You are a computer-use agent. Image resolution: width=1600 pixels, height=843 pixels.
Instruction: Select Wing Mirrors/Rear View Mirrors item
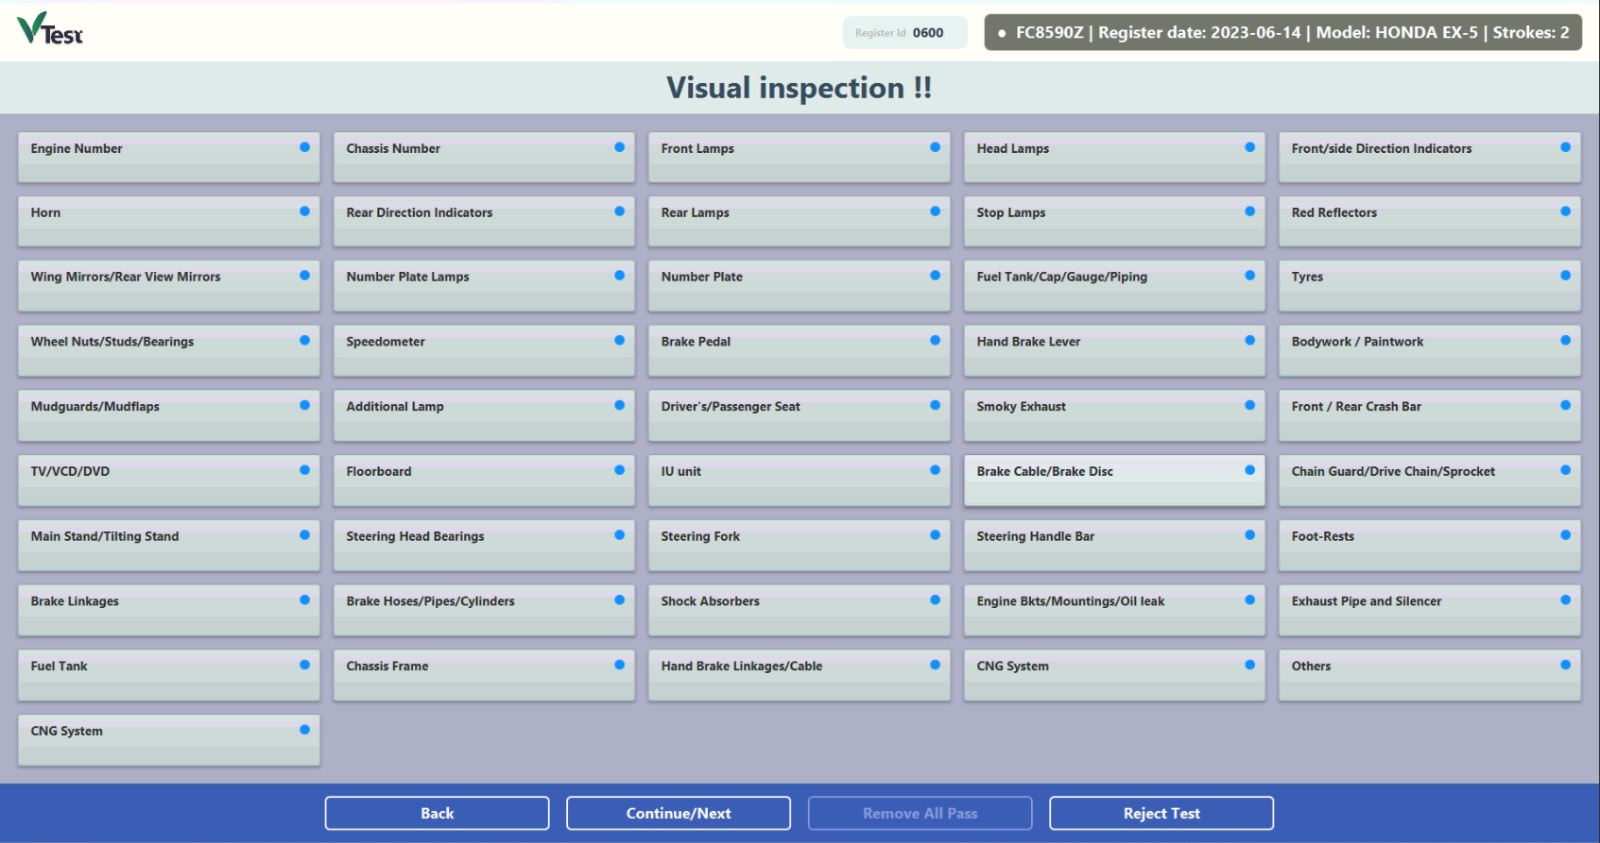click(x=169, y=286)
